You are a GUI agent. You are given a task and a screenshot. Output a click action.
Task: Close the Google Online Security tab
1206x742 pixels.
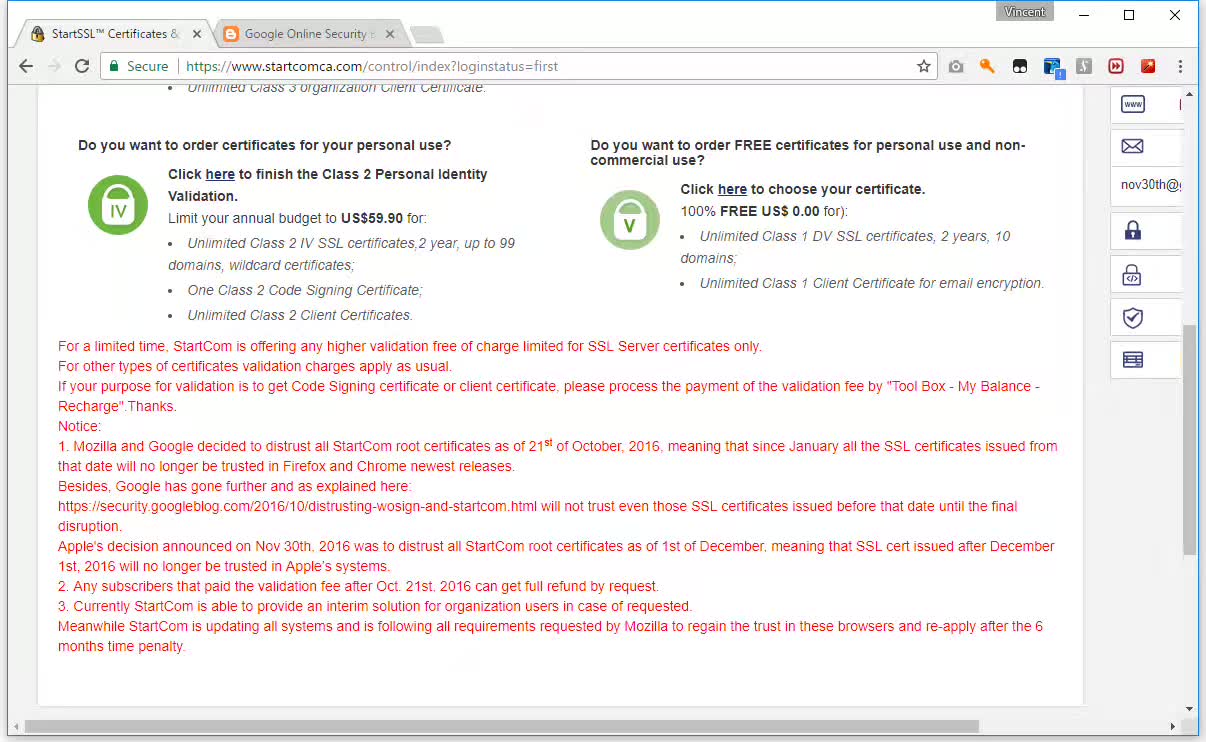click(390, 34)
